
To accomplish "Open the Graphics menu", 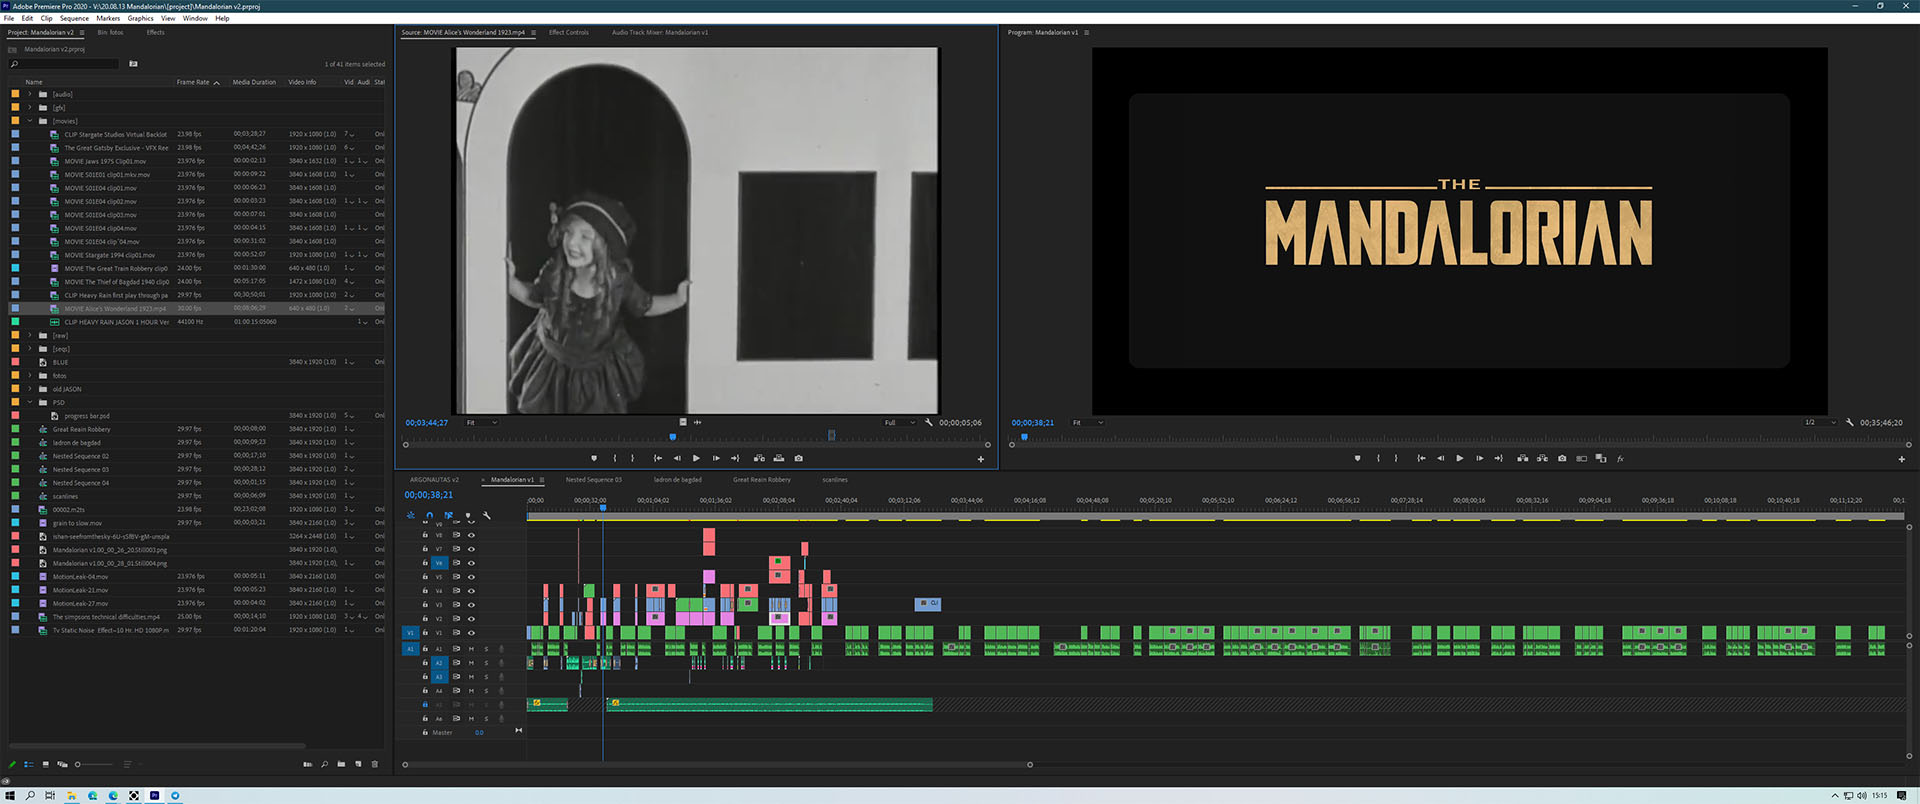I will click(x=141, y=18).
